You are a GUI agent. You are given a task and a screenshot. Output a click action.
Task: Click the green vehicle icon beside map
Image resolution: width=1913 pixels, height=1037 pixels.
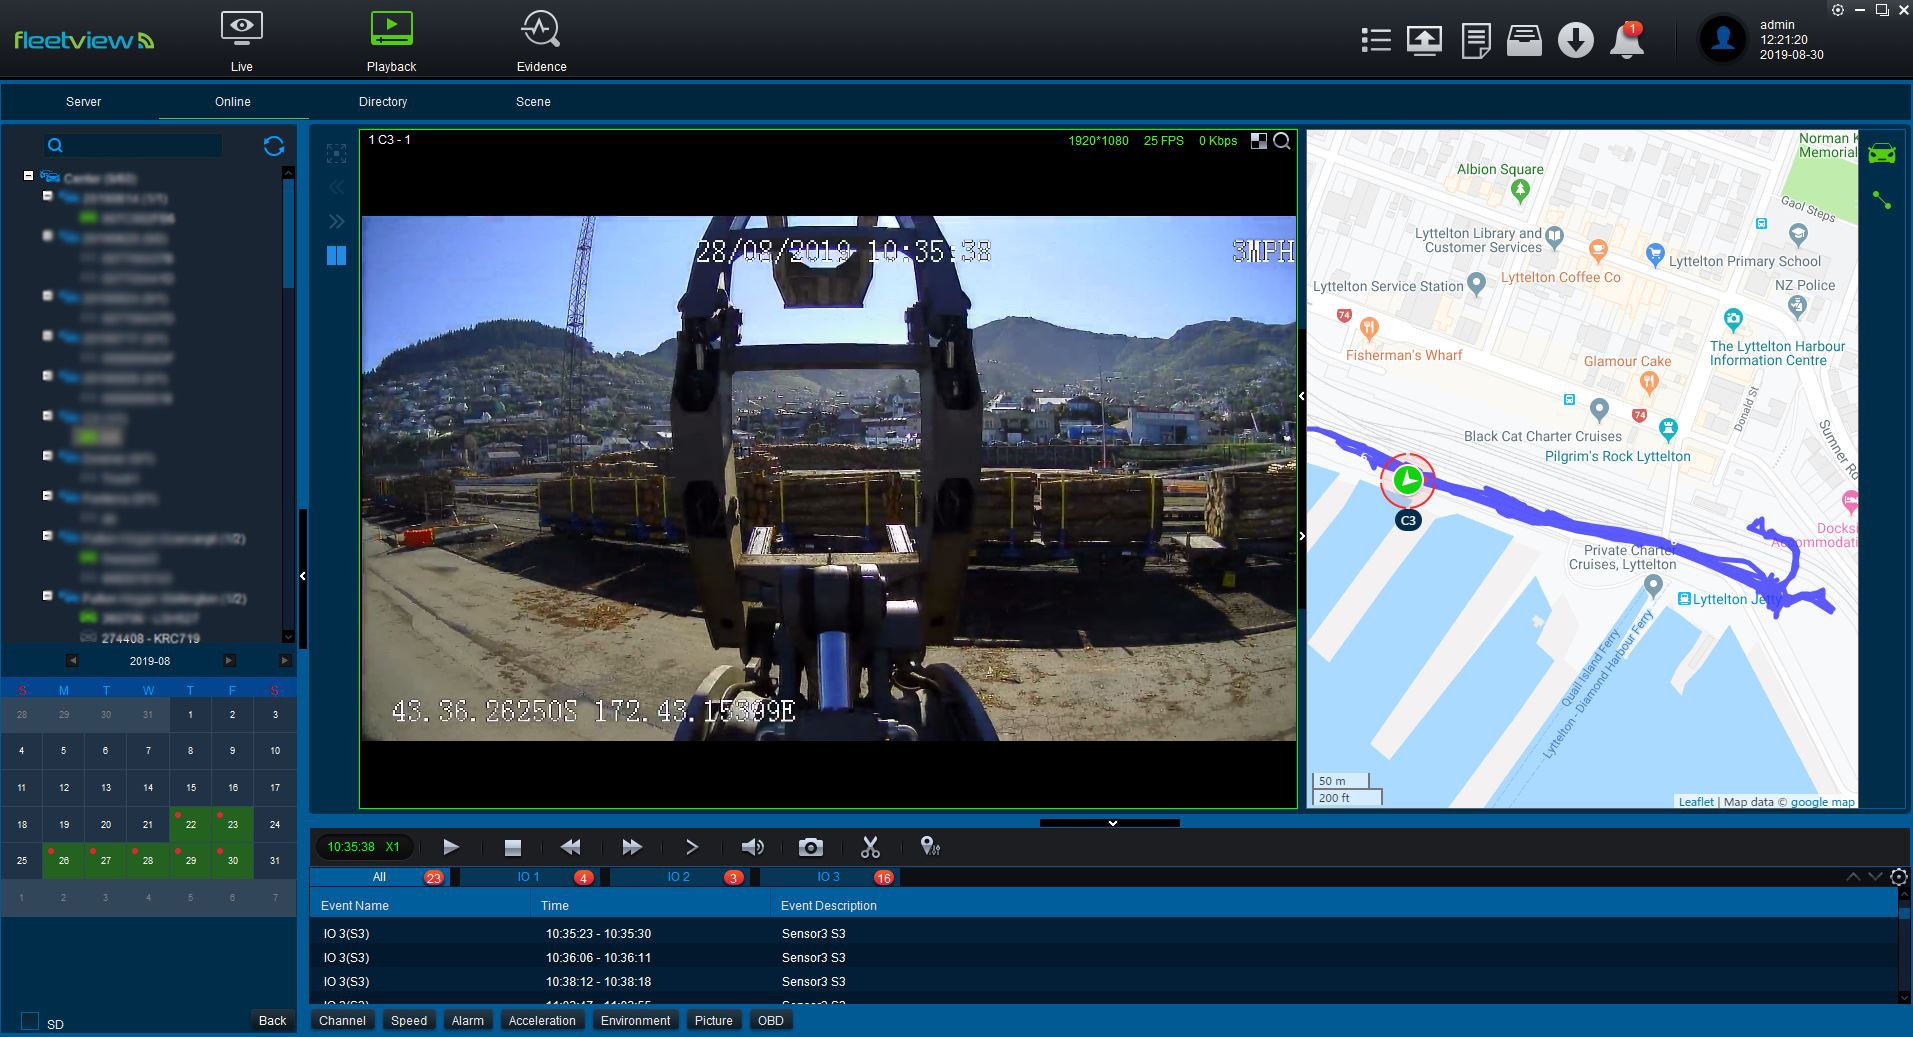1881,153
